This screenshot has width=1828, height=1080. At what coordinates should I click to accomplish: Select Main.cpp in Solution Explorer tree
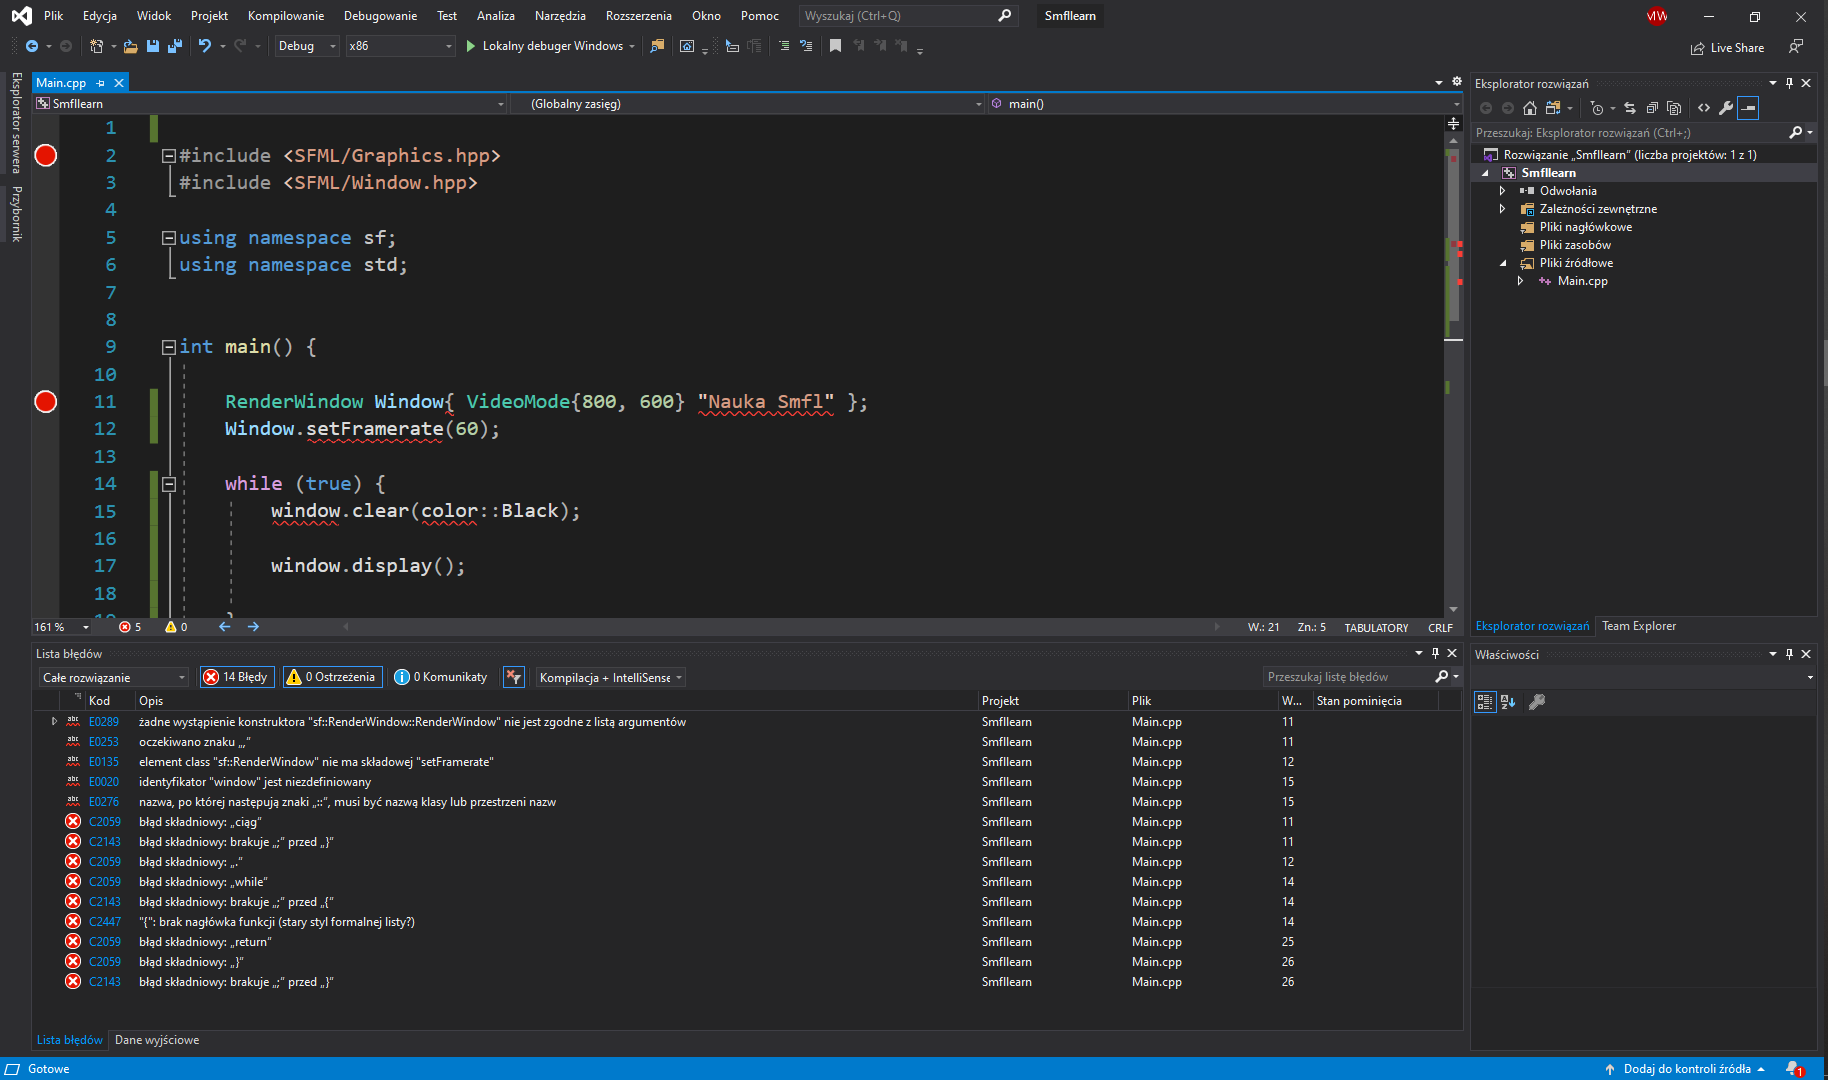click(x=1582, y=281)
